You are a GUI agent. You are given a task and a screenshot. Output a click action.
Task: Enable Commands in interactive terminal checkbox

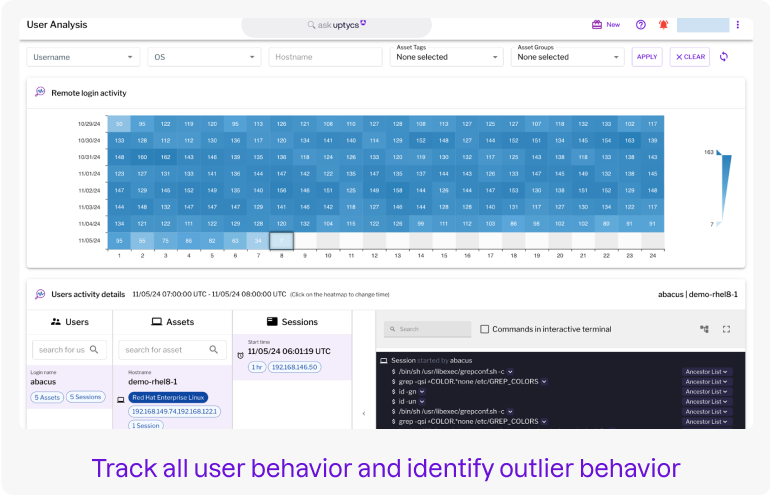[x=485, y=329]
